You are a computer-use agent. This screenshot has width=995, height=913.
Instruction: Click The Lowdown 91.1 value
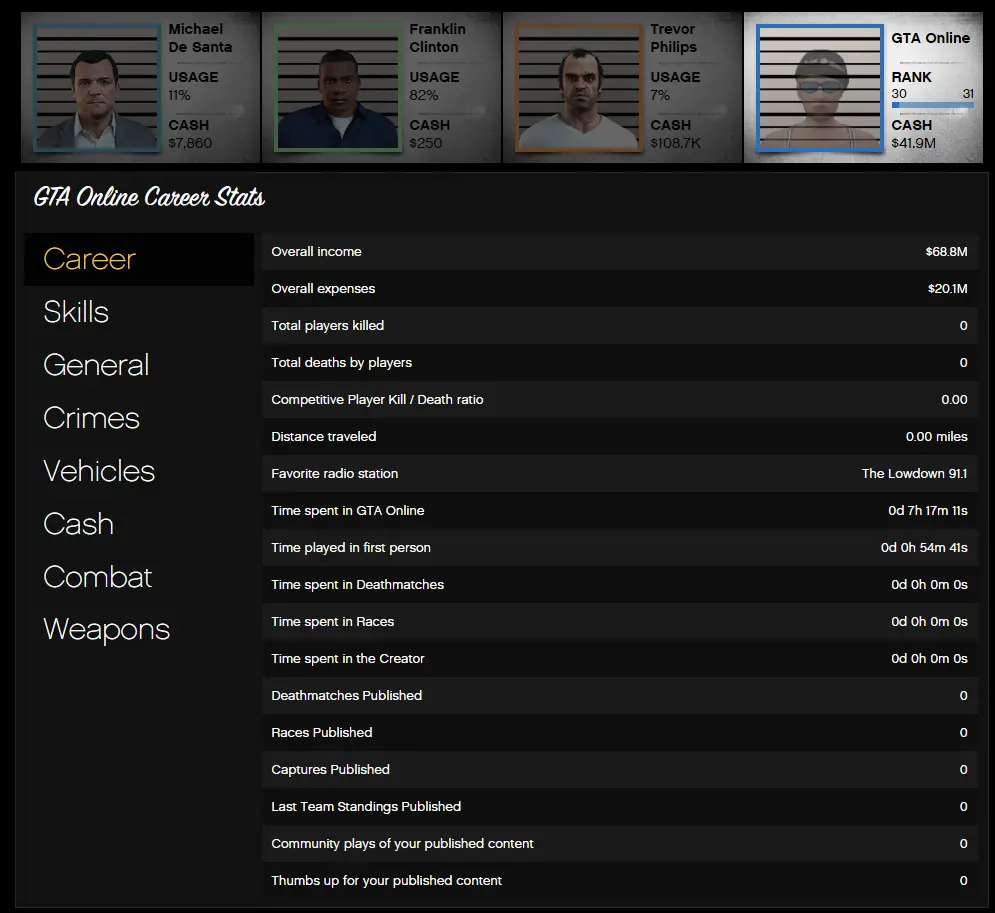coord(914,473)
